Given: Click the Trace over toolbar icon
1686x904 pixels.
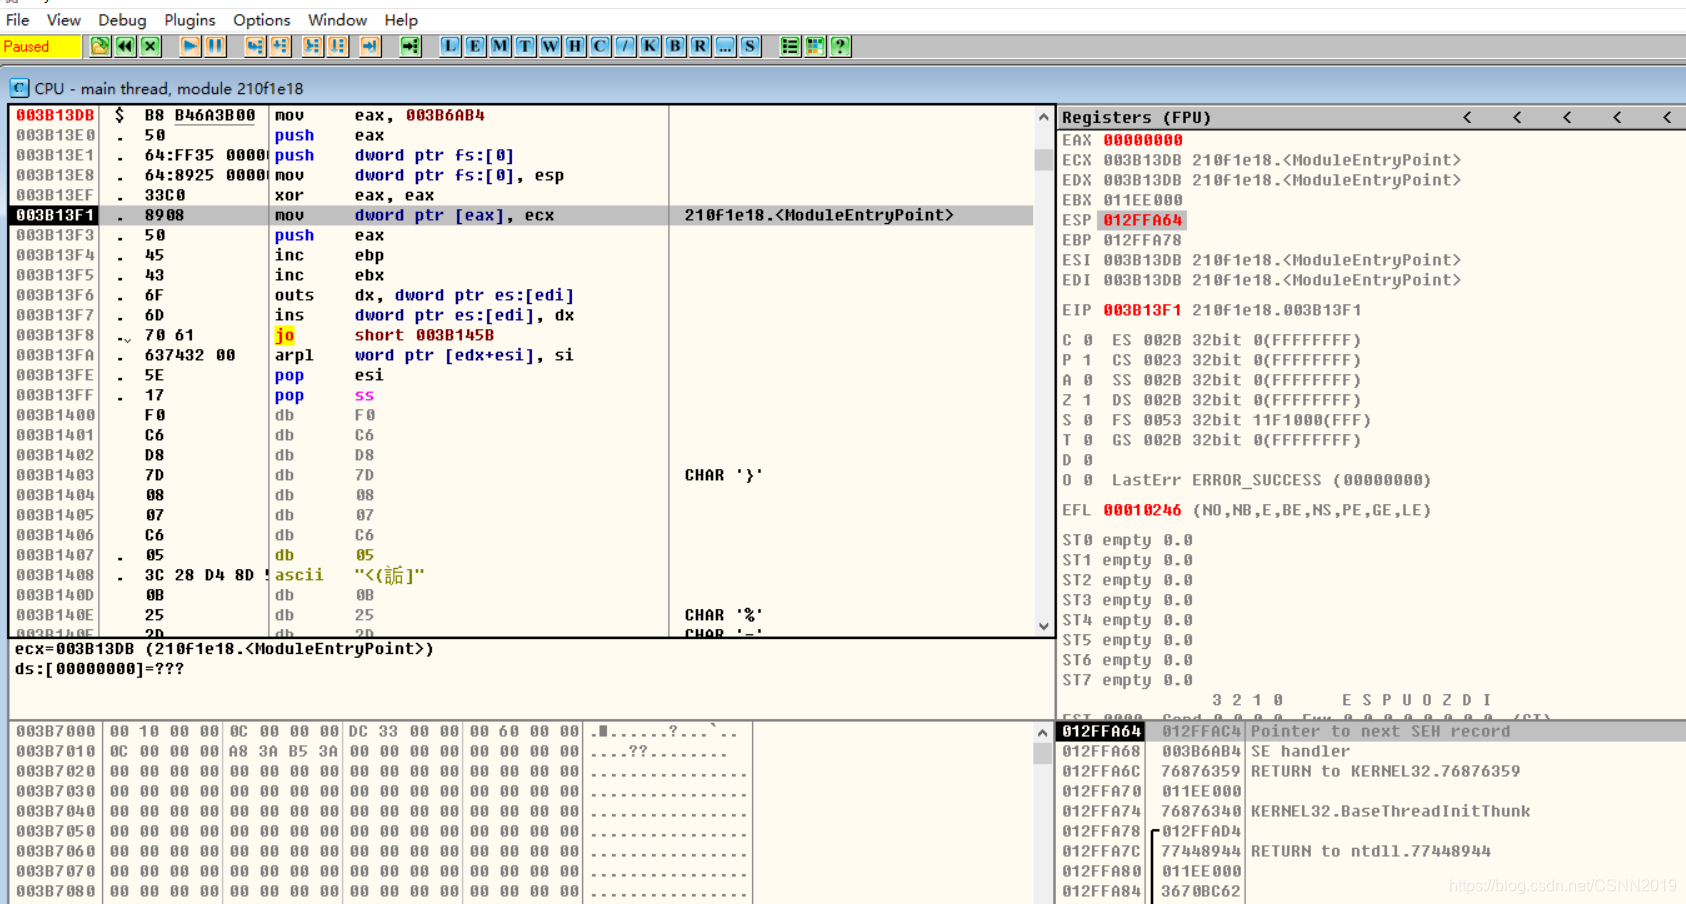Looking at the screenshot, I should pos(338,46).
